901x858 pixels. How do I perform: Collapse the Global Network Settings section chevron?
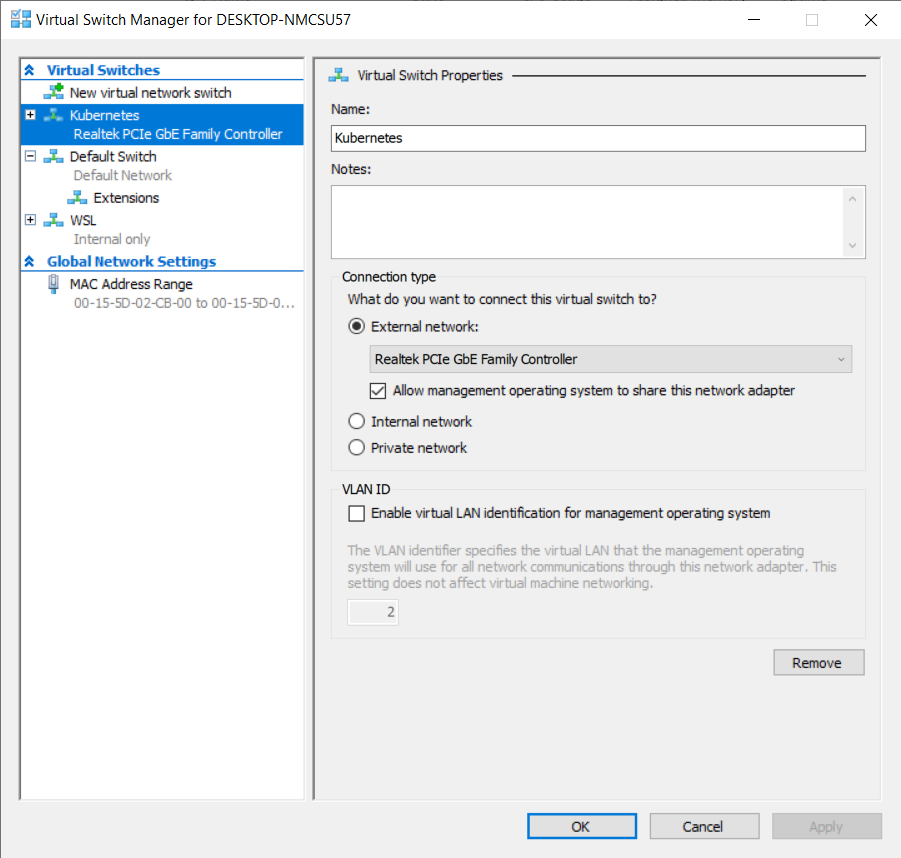(29, 261)
